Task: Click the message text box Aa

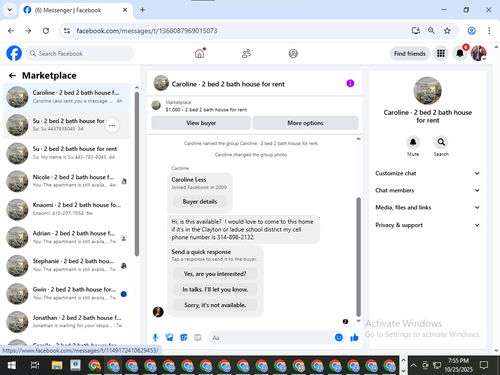Action: (272, 338)
